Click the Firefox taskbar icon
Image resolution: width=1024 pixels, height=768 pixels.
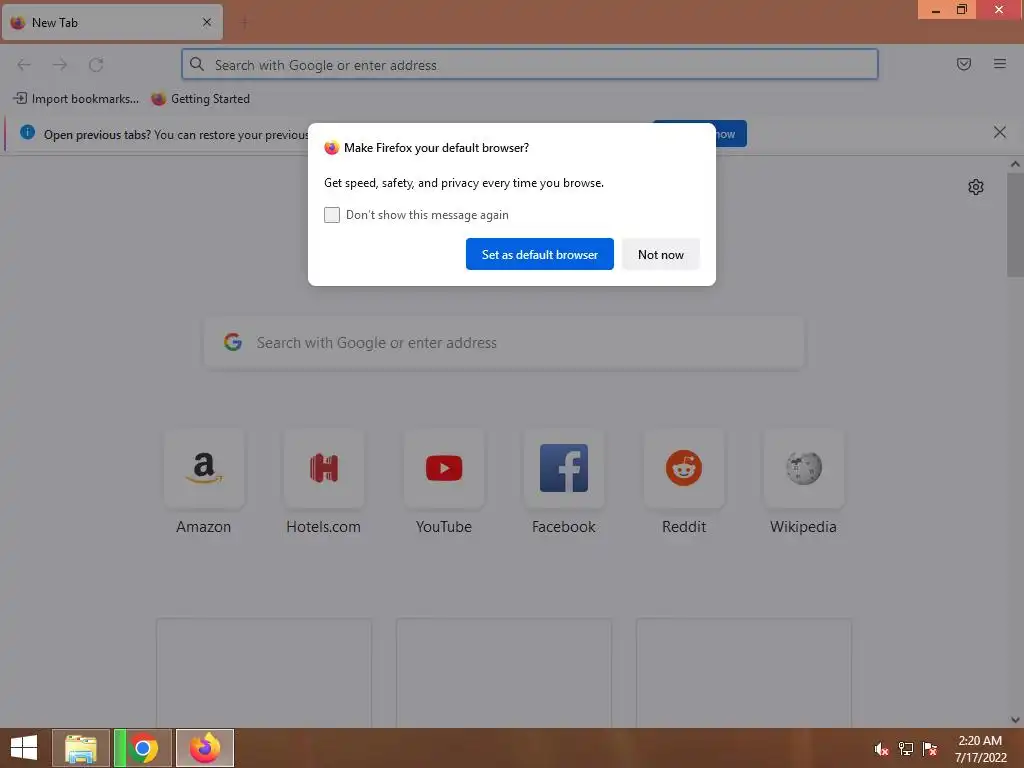tap(204, 748)
